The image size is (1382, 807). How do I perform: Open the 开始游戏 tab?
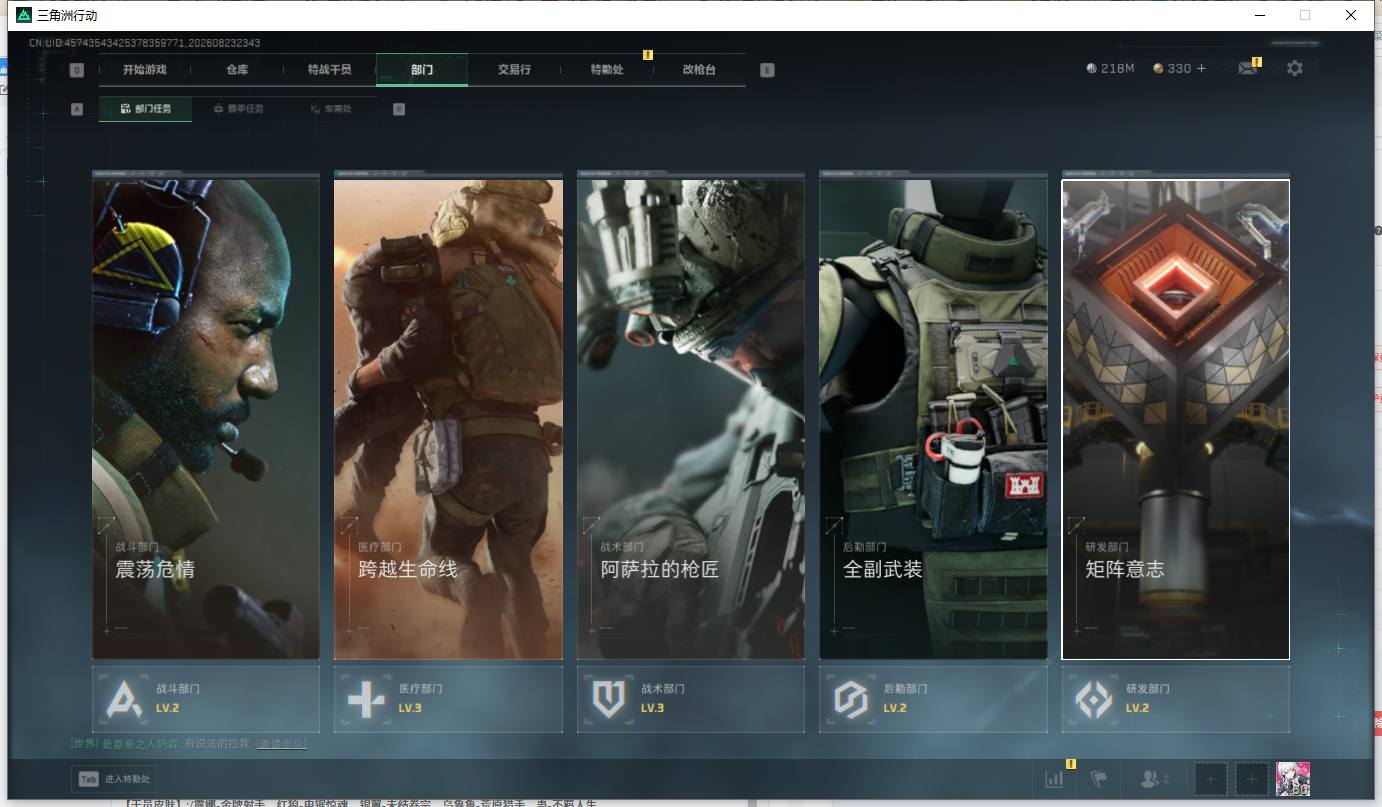(144, 70)
